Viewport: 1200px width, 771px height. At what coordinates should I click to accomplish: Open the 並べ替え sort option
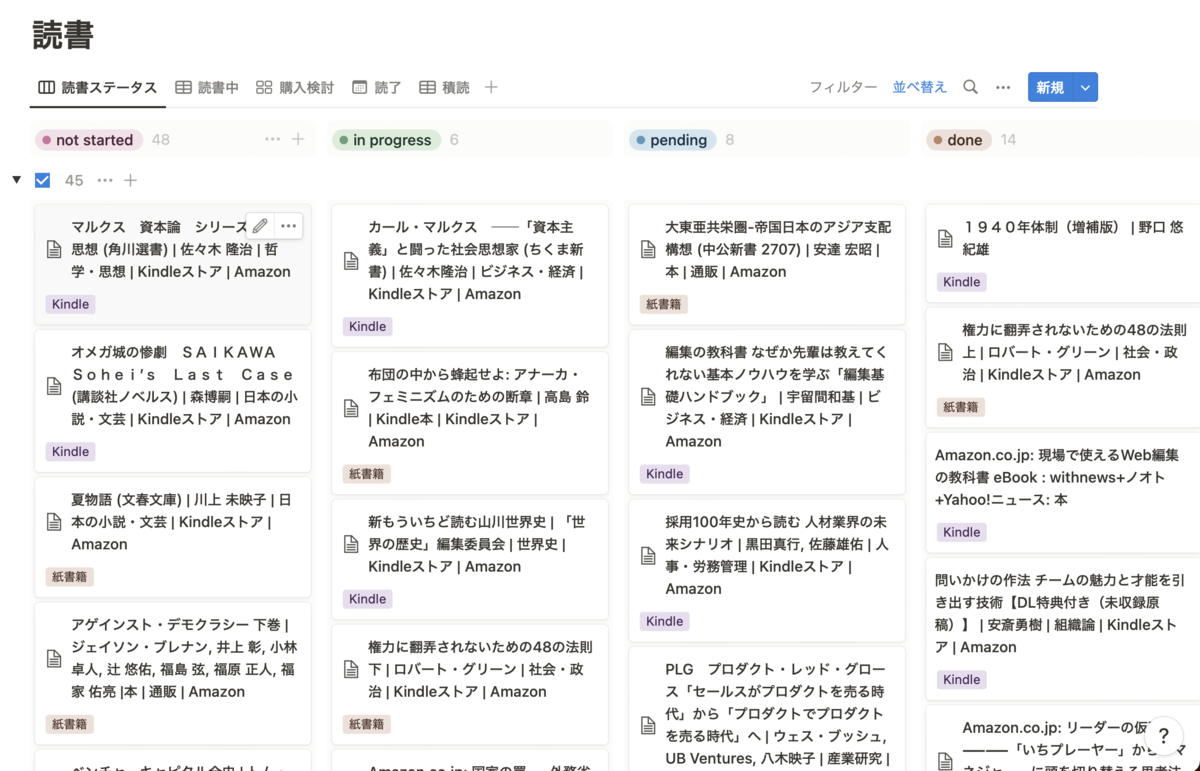pyautogui.click(x=920, y=88)
